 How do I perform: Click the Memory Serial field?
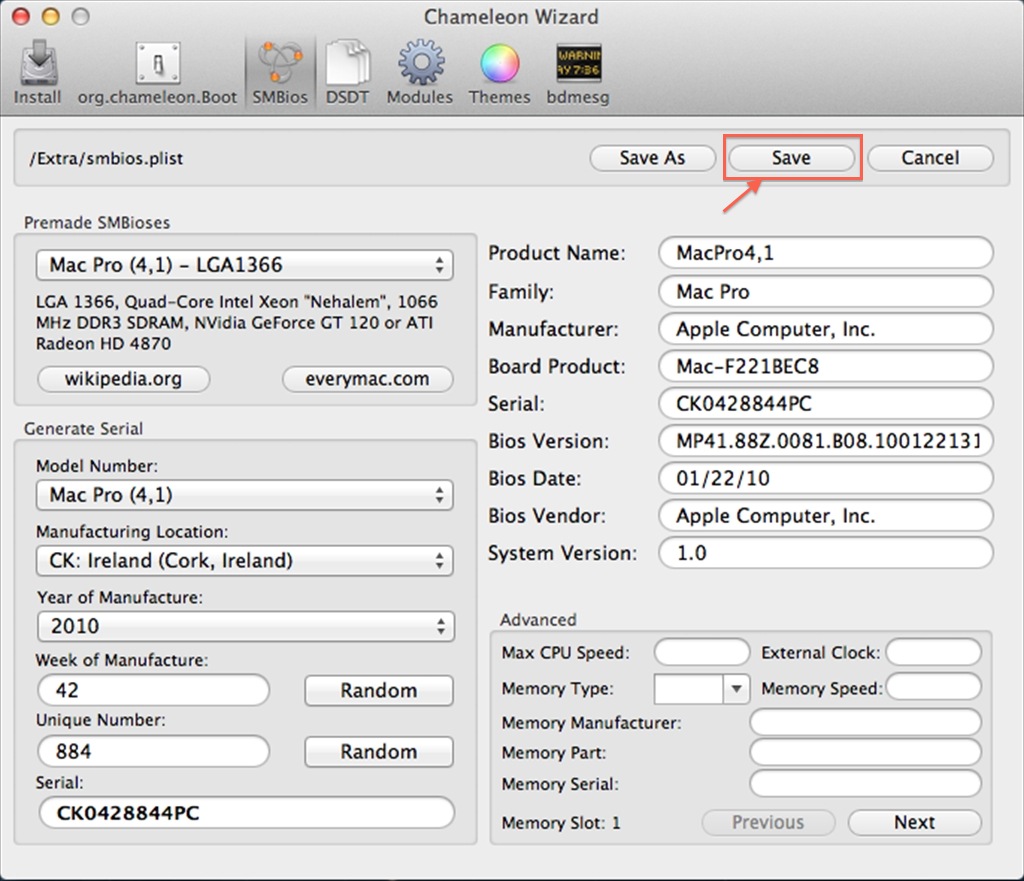pyautogui.click(x=865, y=784)
